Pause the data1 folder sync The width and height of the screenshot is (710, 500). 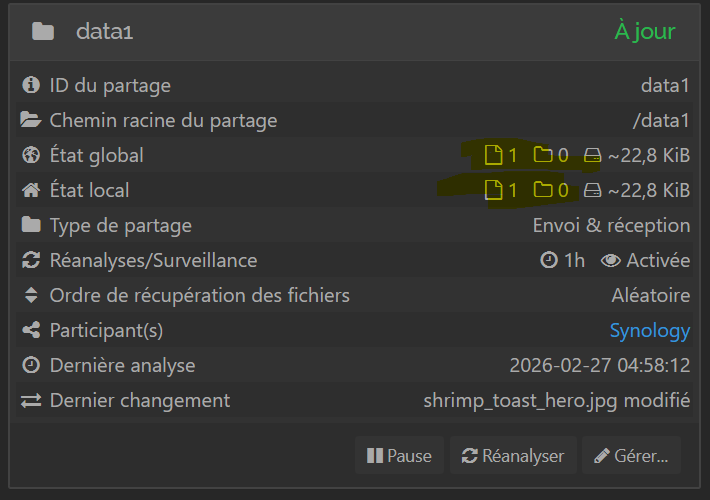(x=399, y=456)
